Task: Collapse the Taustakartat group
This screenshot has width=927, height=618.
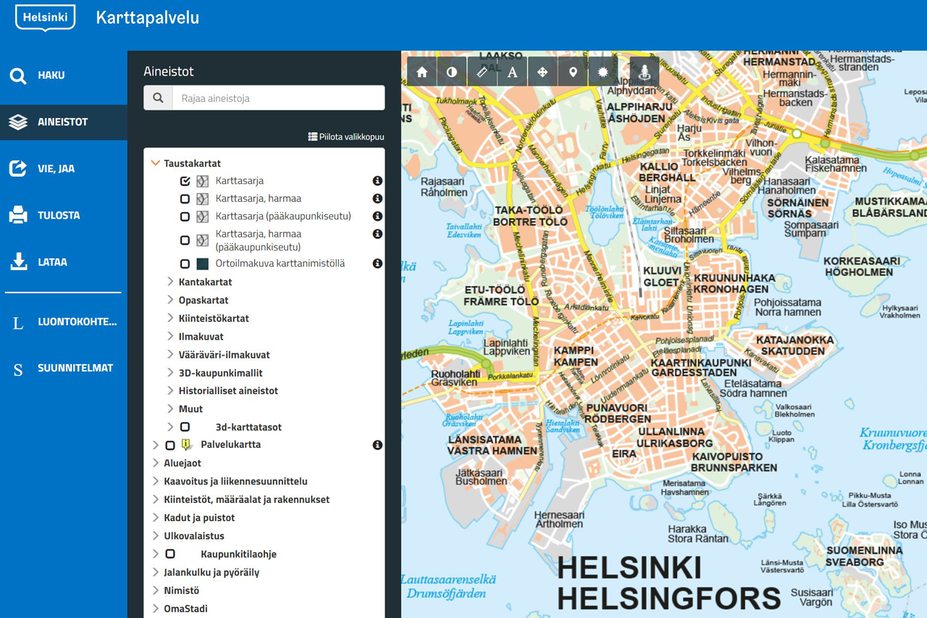Action: pos(155,163)
